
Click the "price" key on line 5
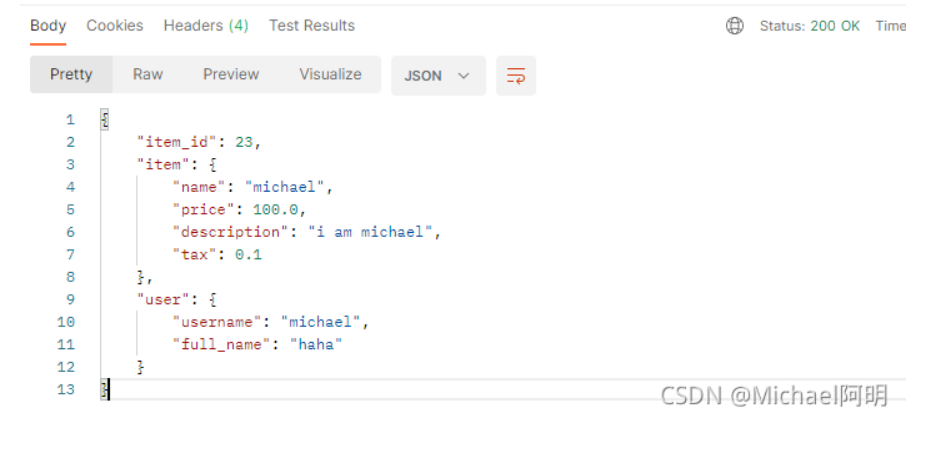(203, 210)
